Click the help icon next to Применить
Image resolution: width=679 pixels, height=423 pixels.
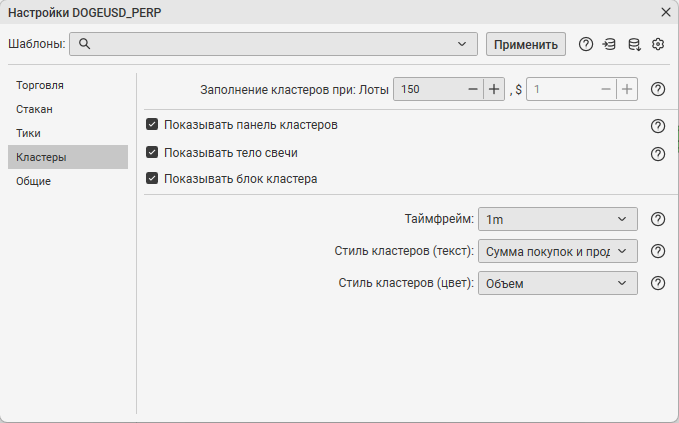586,44
